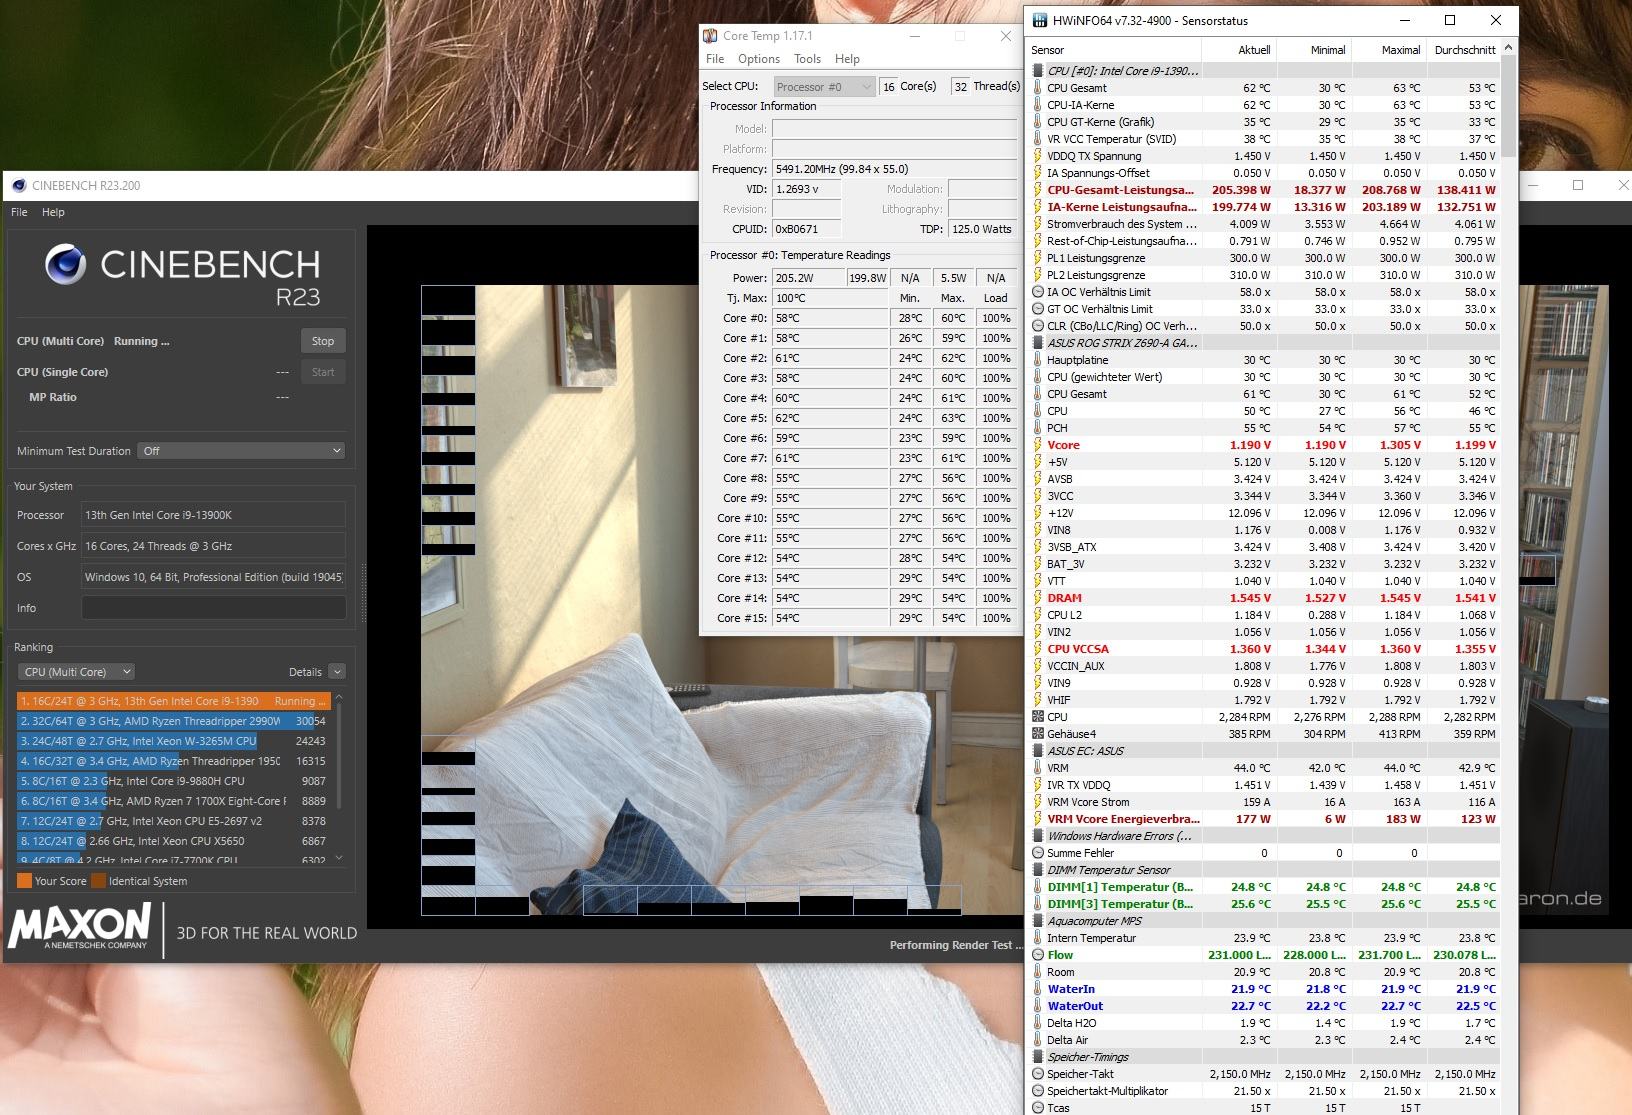
Task: Select Intel Core i9-9880H ranking row
Action: pyautogui.click(x=173, y=781)
